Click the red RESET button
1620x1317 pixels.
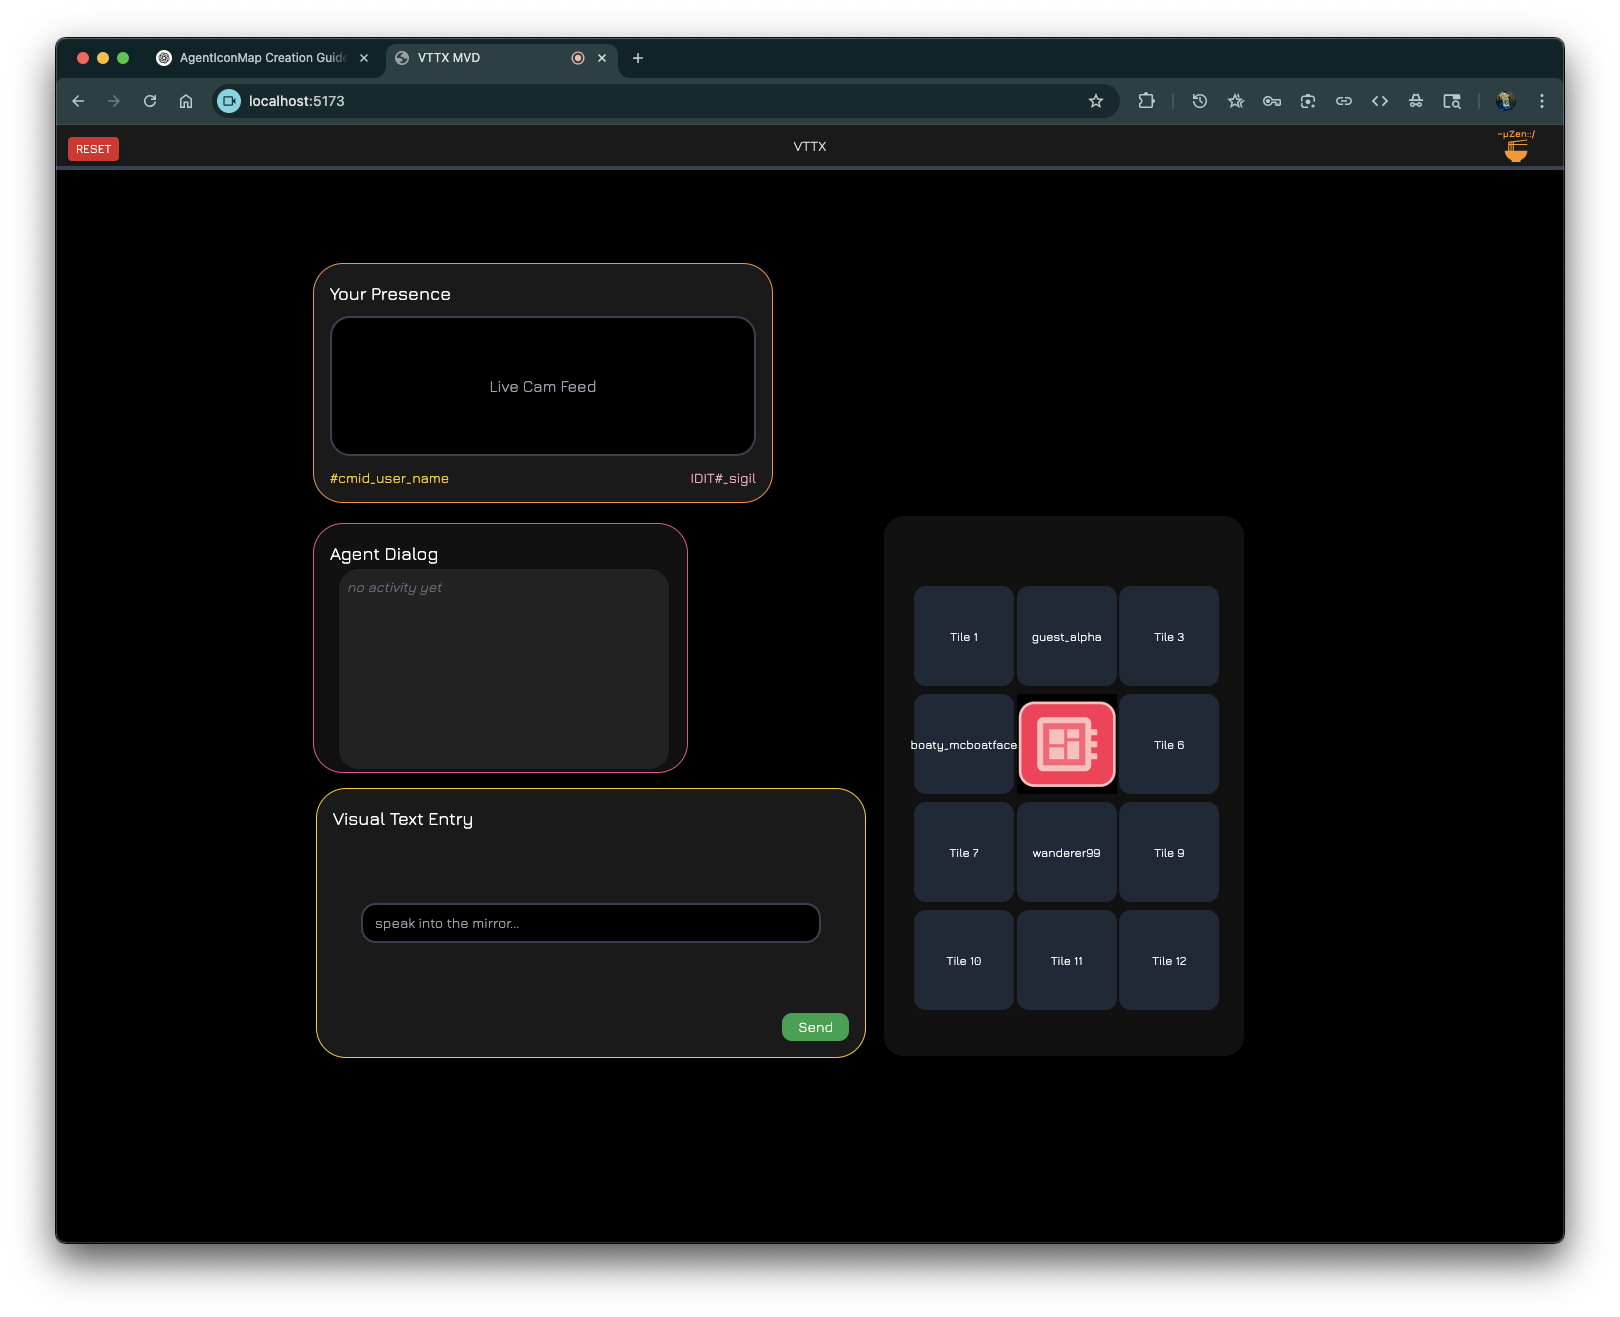tap(93, 149)
